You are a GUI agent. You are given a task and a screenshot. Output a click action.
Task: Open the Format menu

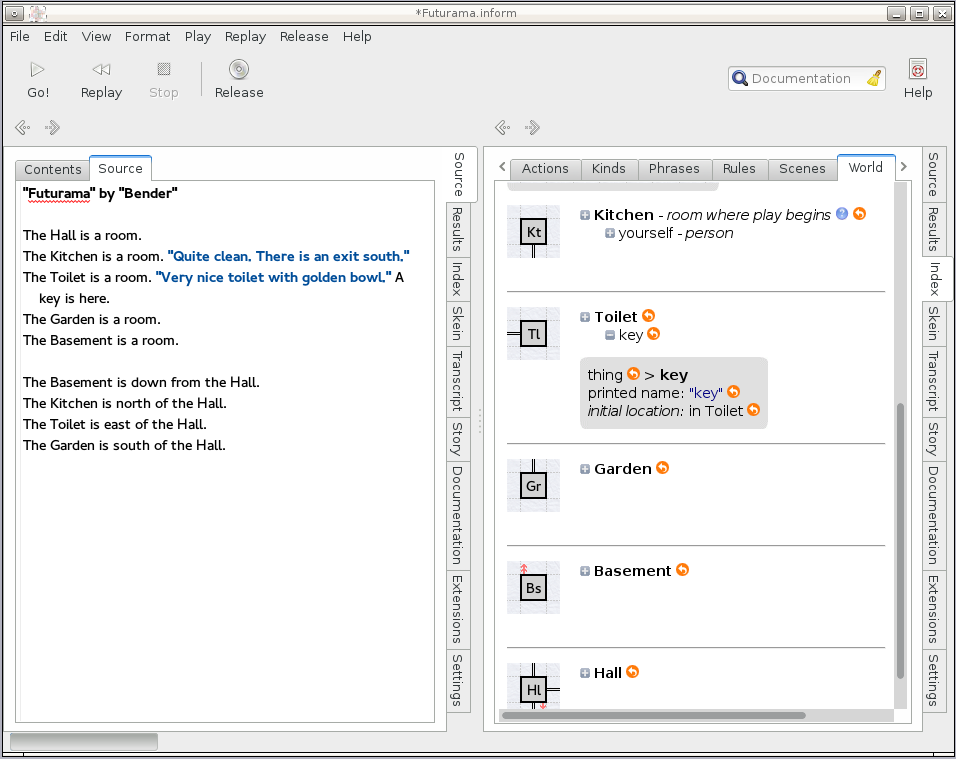click(x=148, y=37)
